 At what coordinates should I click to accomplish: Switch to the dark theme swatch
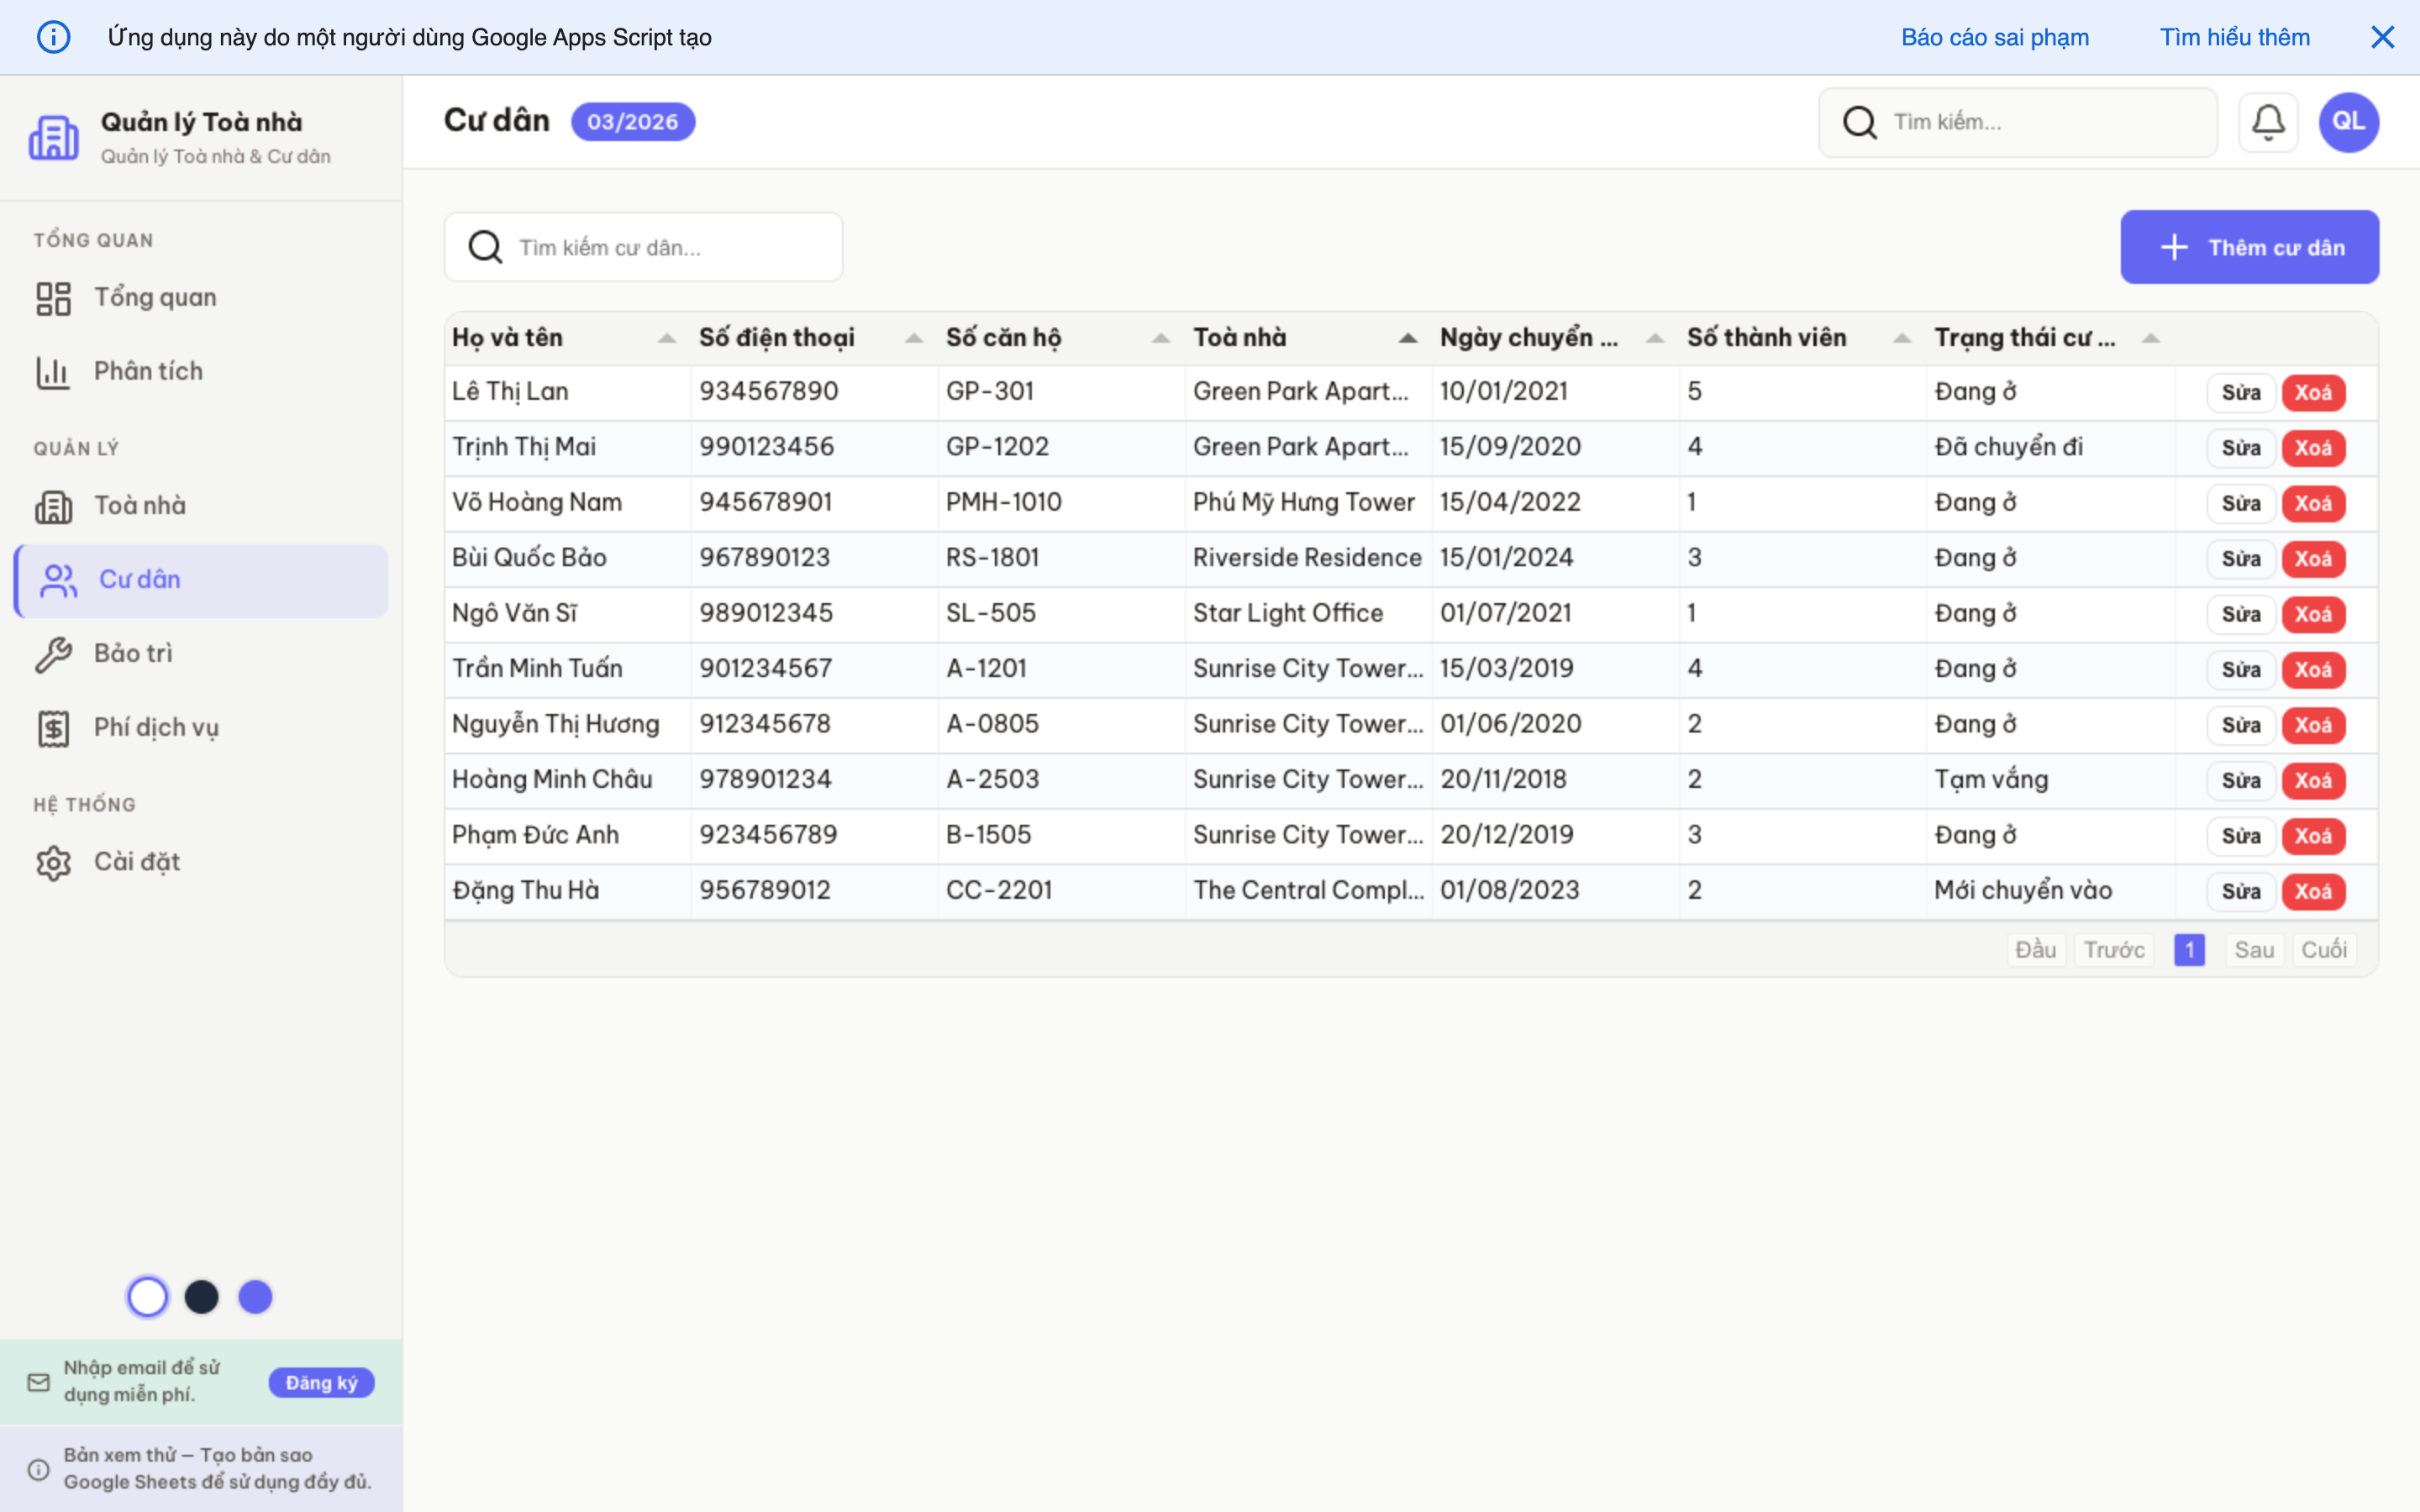(202, 1297)
